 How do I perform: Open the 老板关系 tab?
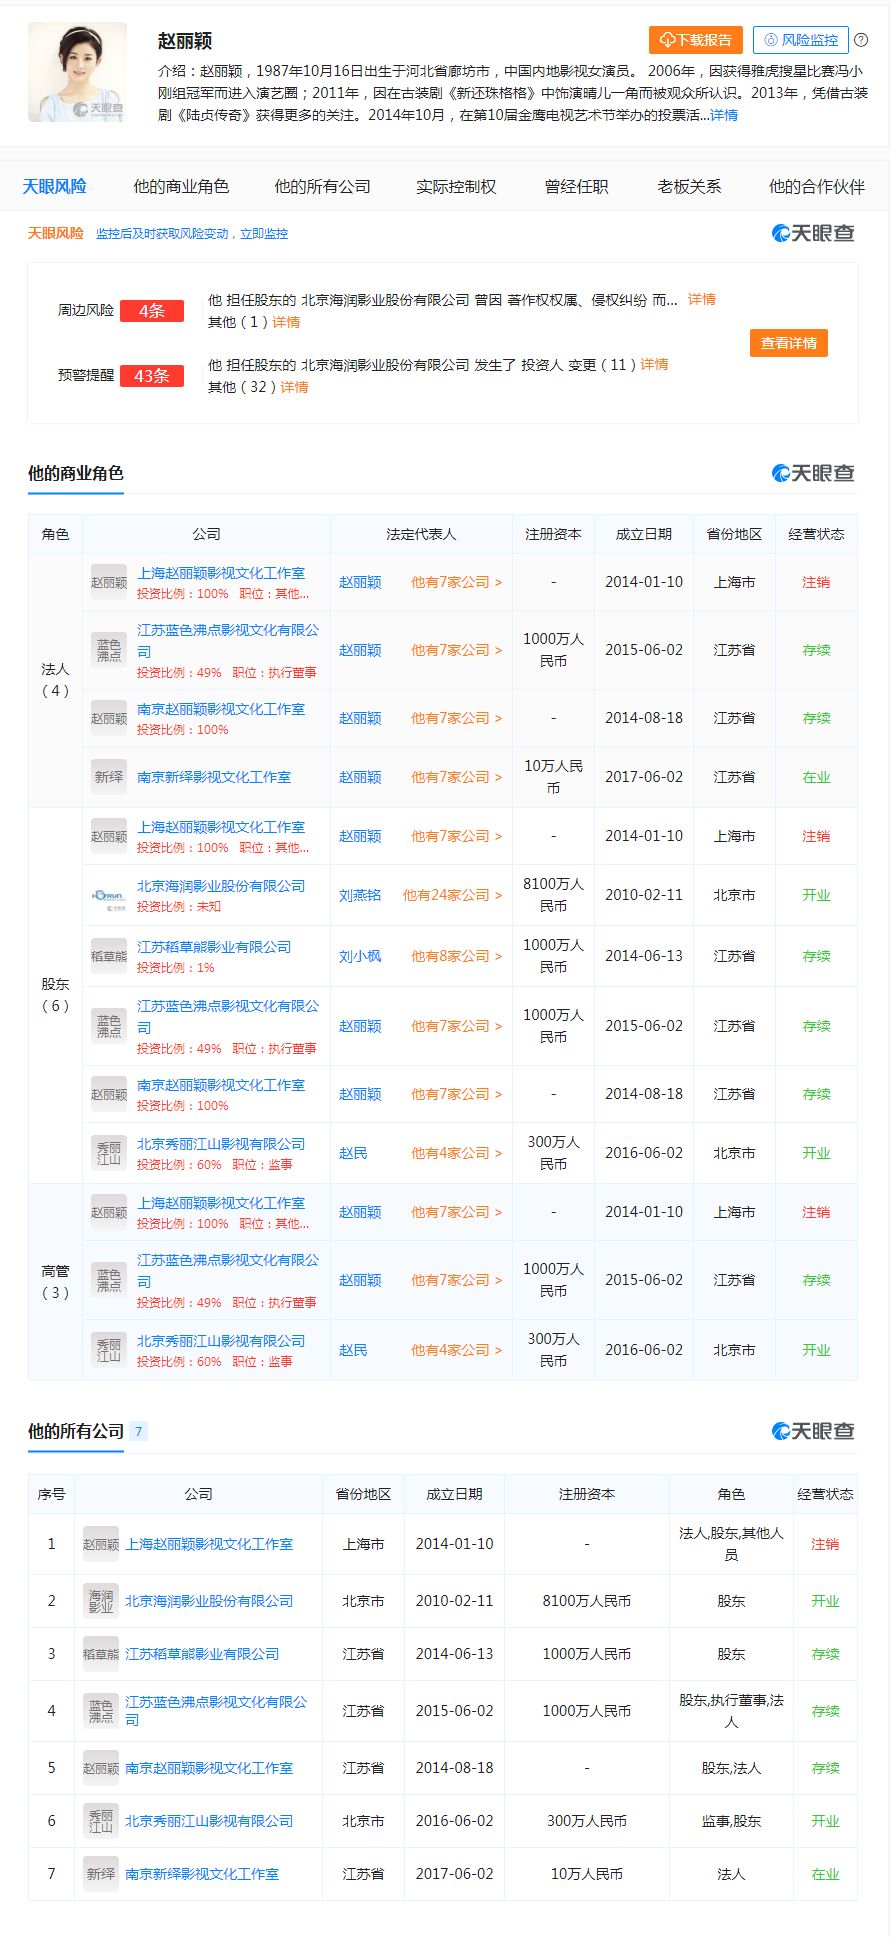pos(689,186)
